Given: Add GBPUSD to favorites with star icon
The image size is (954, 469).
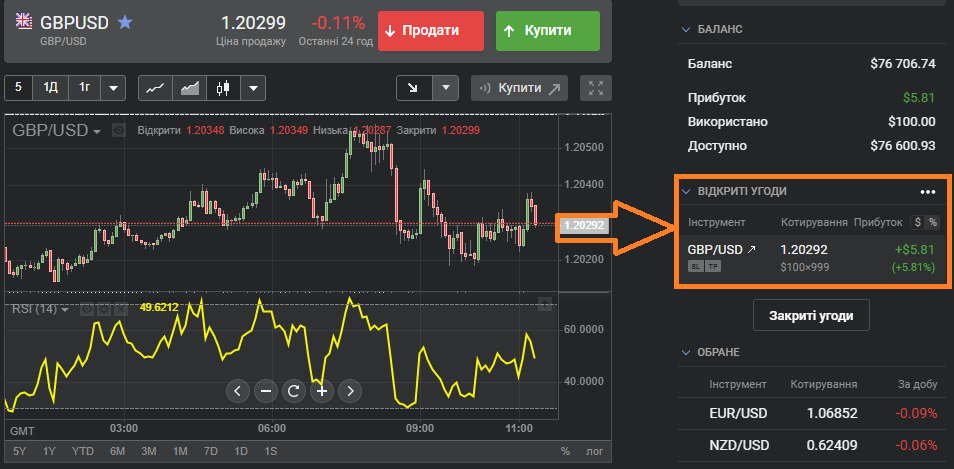Looking at the screenshot, I should point(124,21).
